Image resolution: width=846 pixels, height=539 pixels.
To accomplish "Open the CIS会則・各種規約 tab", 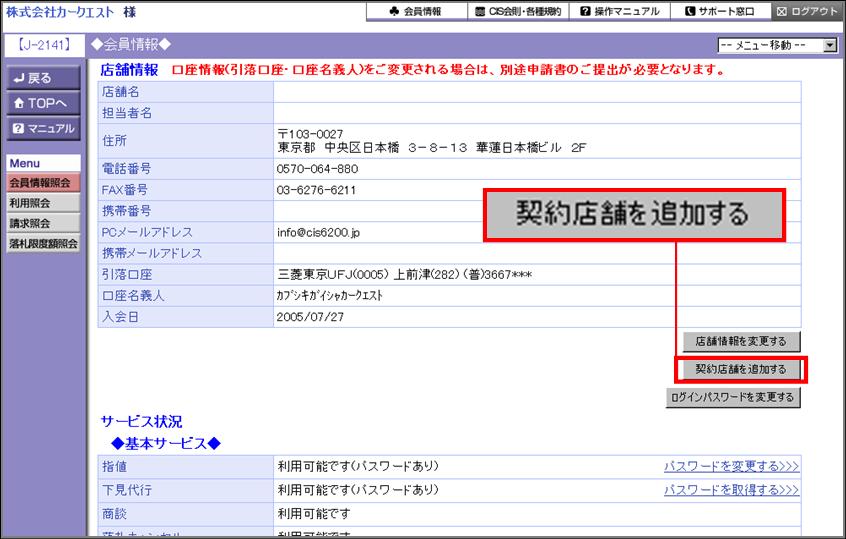I will [518, 11].
